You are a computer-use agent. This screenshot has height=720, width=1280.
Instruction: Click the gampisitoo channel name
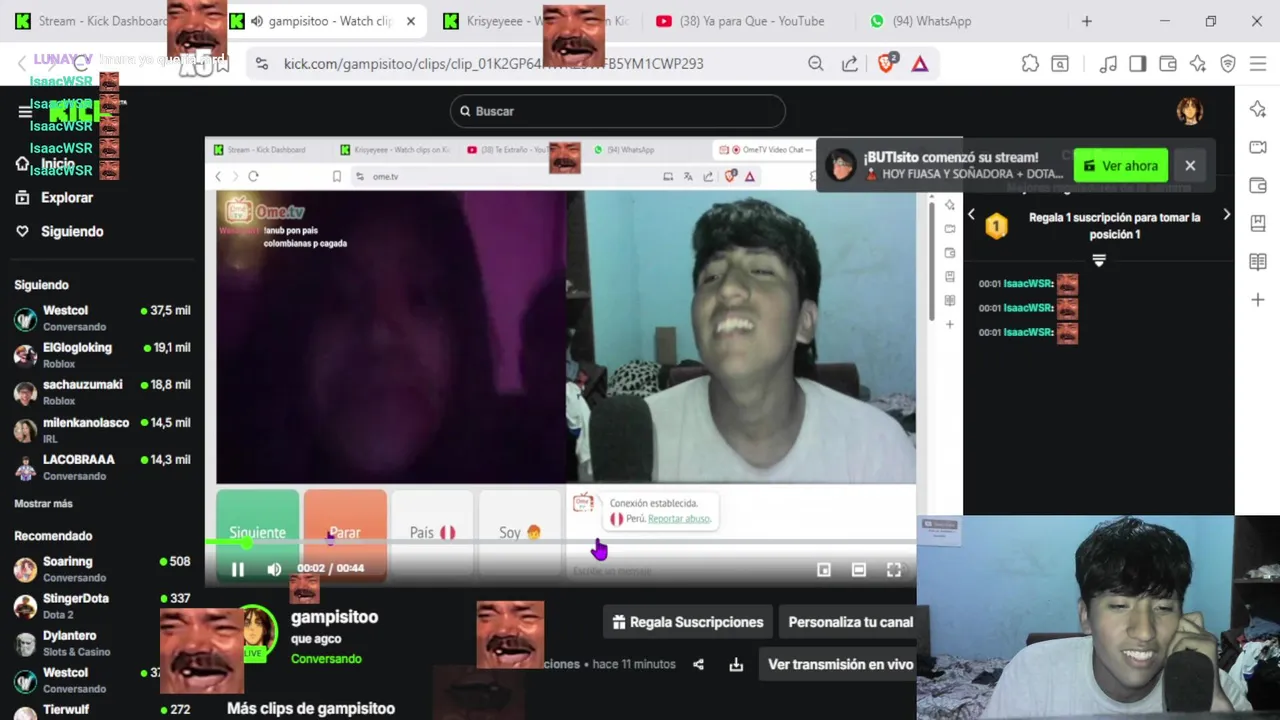click(334, 617)
